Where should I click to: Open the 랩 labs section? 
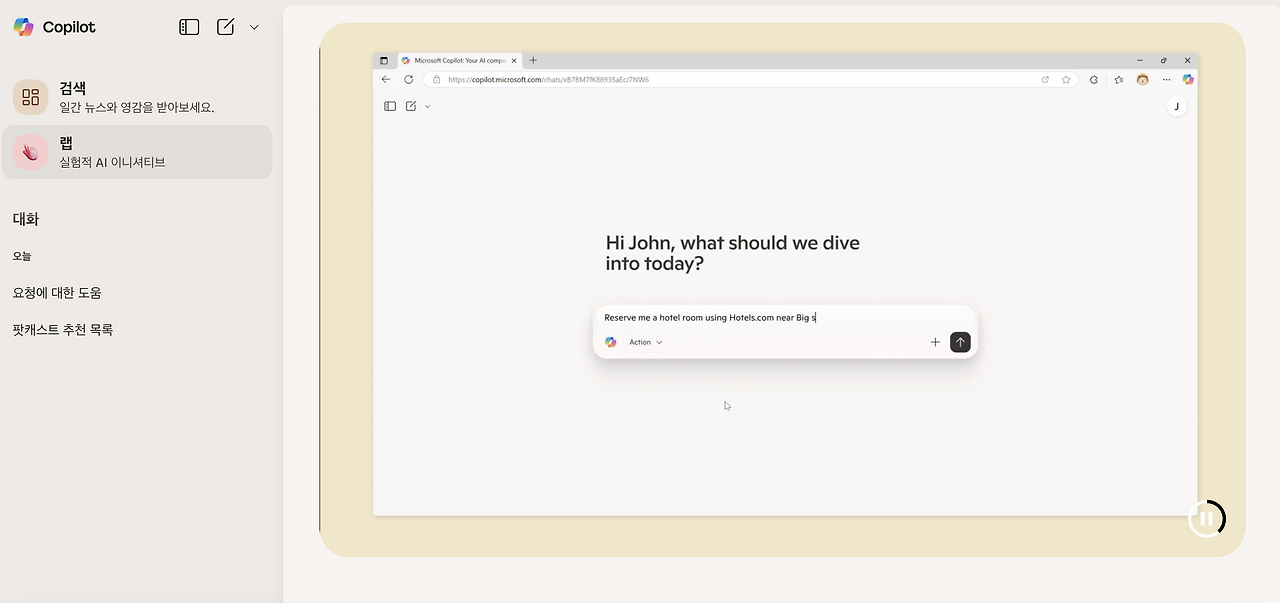(x=136, y=152)
